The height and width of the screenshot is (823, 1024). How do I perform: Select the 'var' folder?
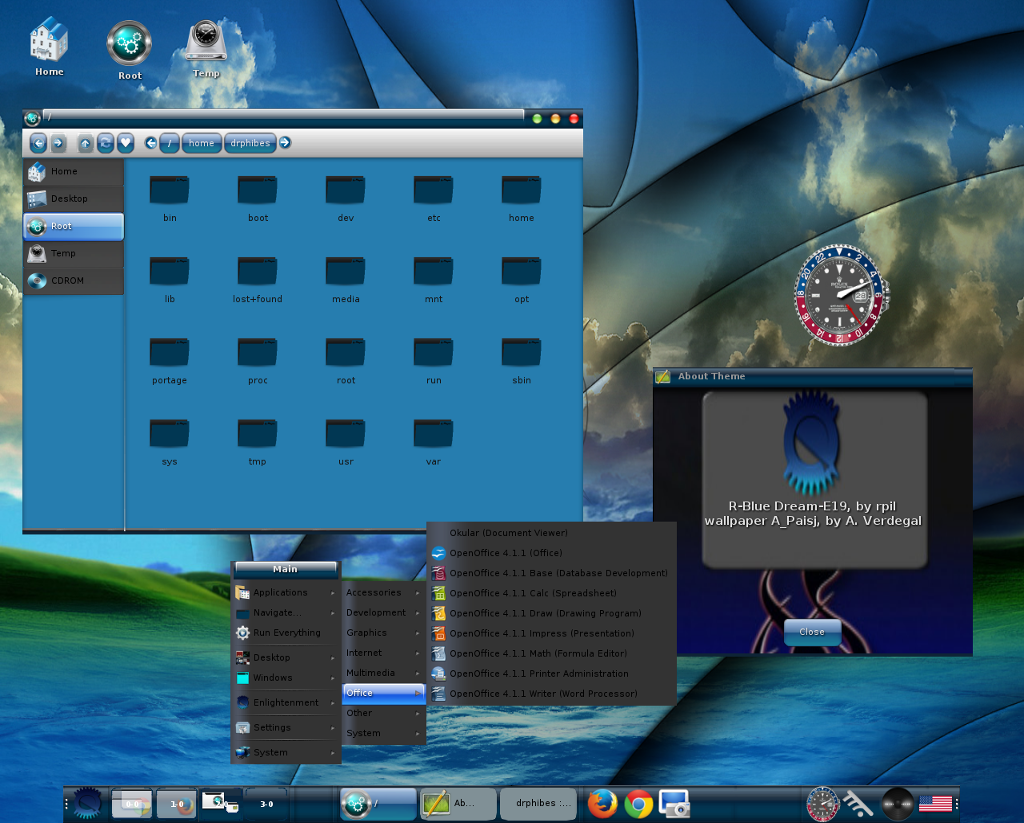pyautogui.click(x=433, y=442)
